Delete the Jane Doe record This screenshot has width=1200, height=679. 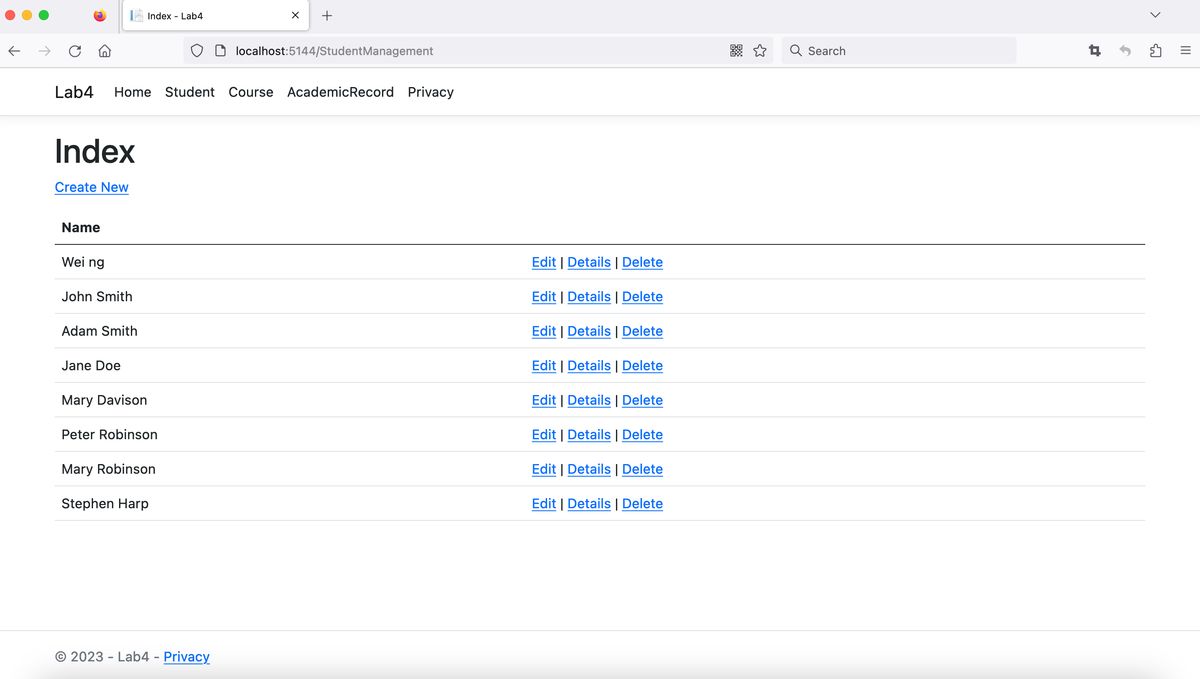[642, 366]
